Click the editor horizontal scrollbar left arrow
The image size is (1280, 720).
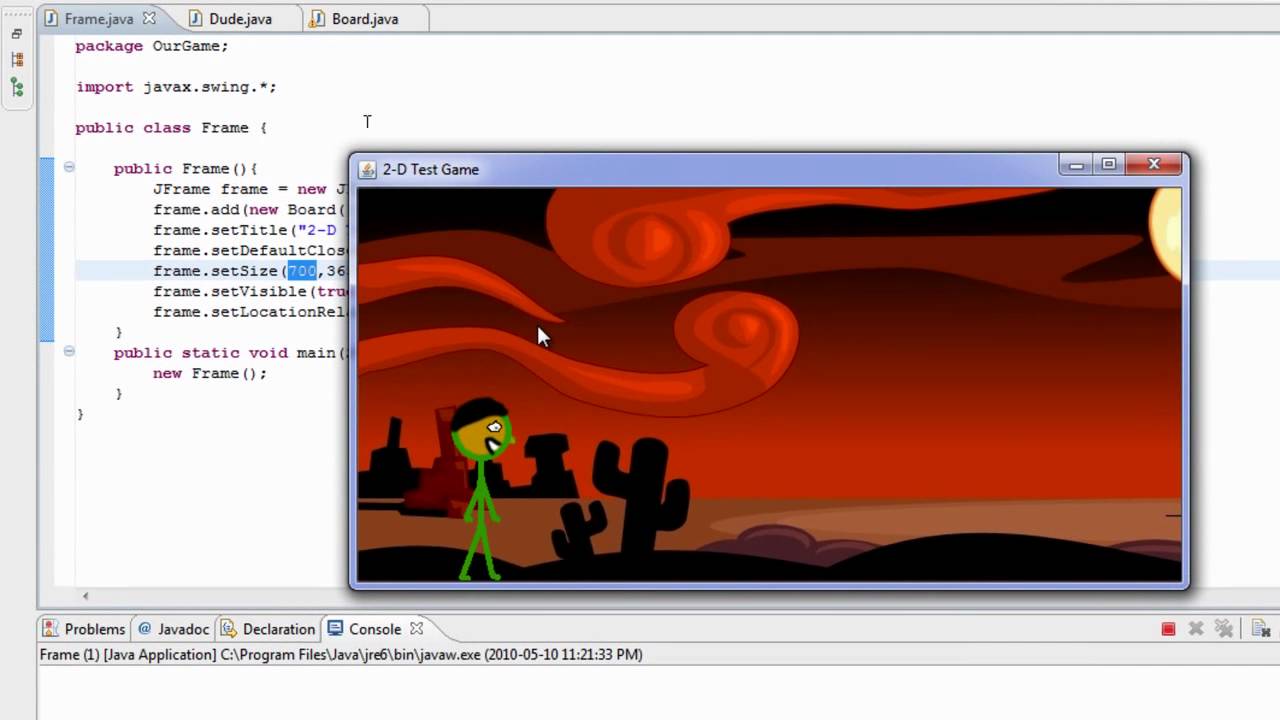(85, 596)
